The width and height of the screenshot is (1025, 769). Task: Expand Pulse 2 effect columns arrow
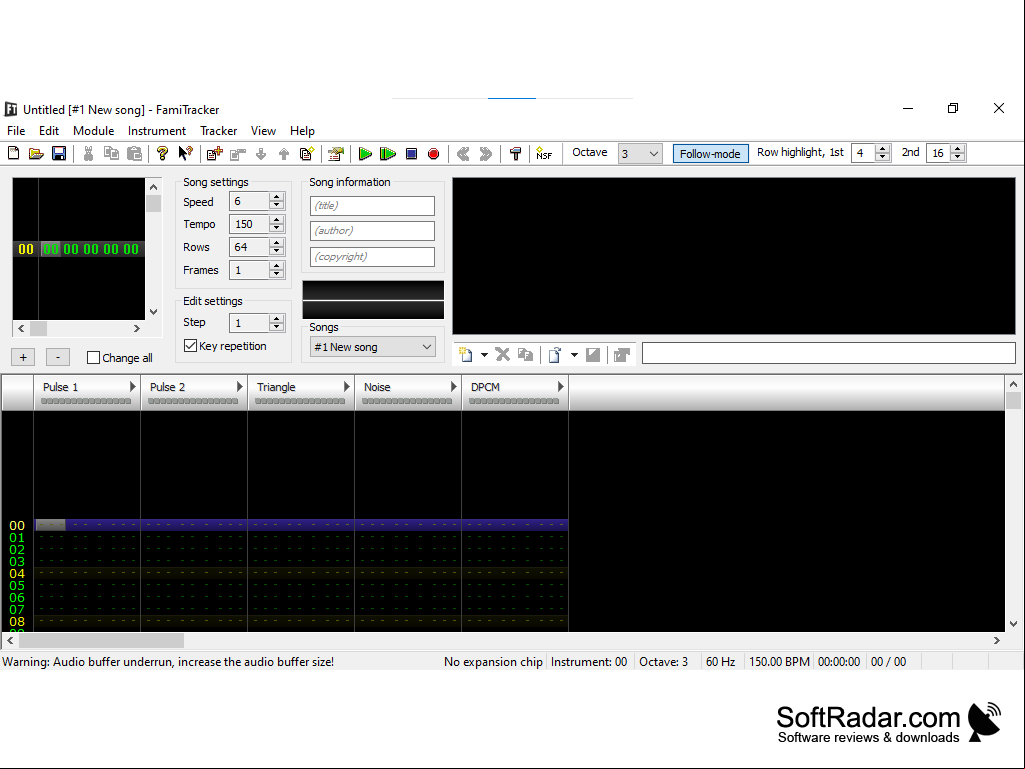[x=240, y=386]
